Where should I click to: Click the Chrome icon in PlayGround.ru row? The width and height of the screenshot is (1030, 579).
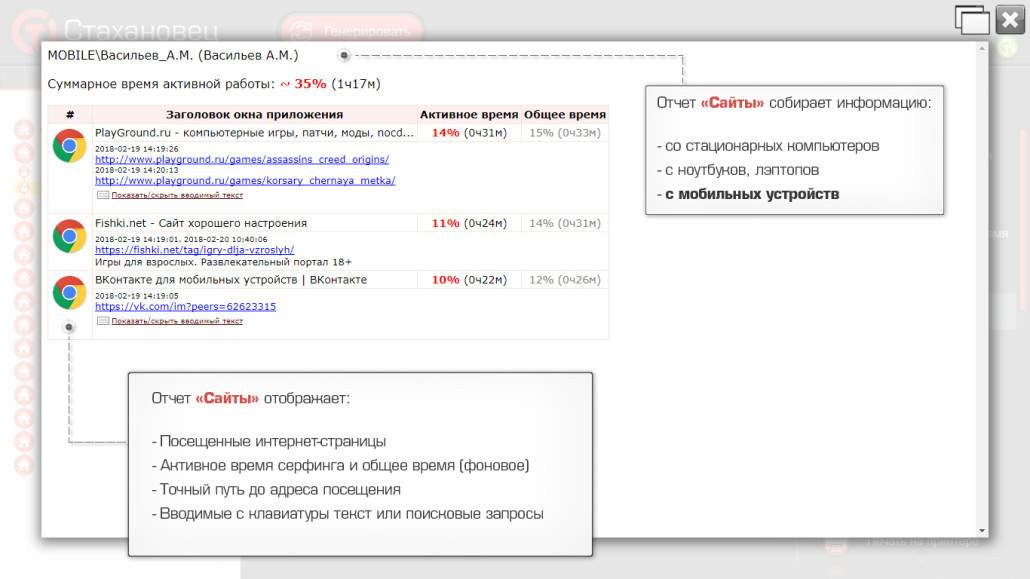tap(70, 146)
